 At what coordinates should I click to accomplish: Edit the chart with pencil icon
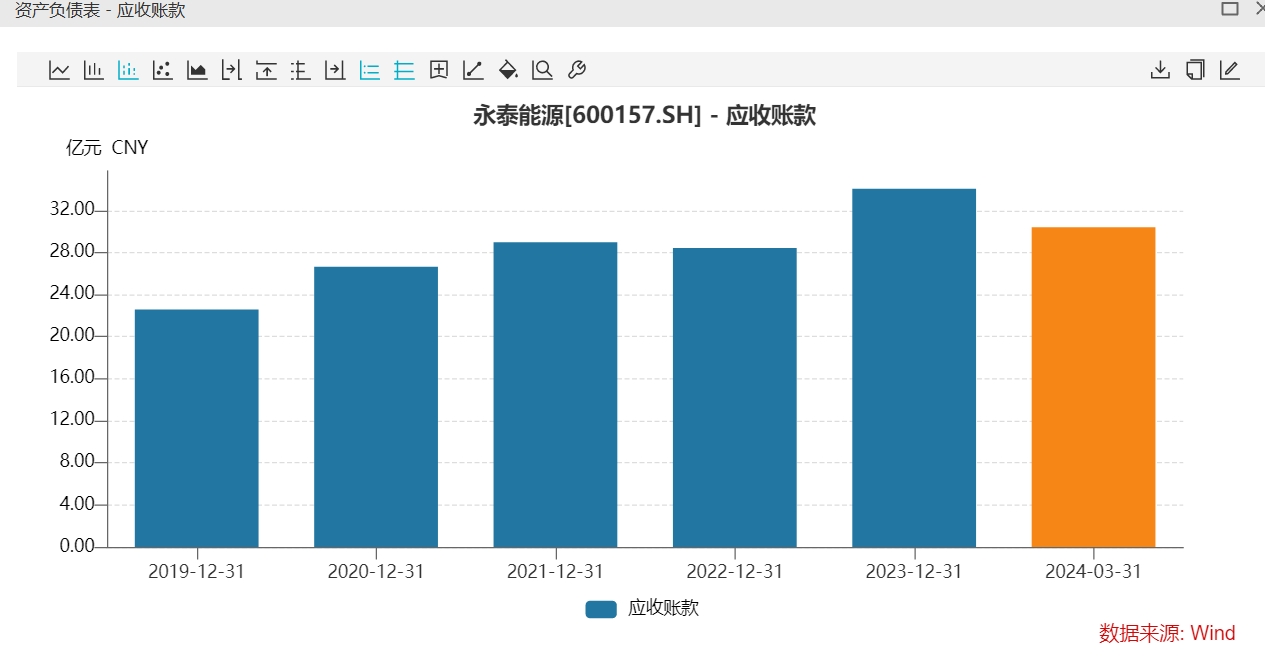(1230, 70)
